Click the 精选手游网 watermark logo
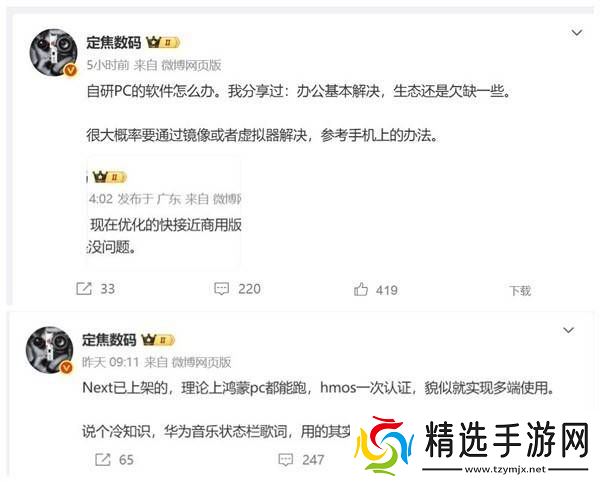This screenshot has height=482, width=600. point(471,446)
